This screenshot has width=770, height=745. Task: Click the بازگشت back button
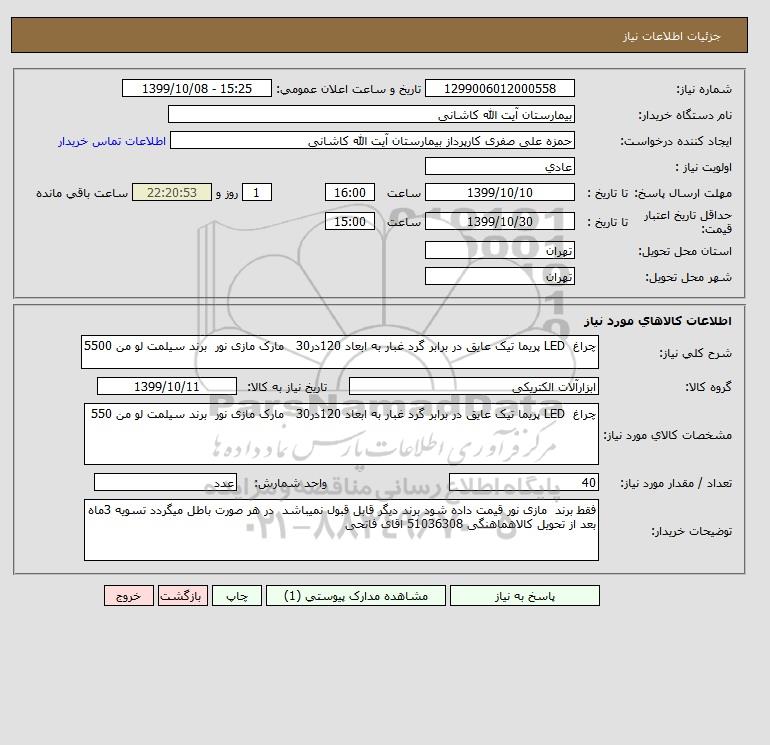(183, 596)
